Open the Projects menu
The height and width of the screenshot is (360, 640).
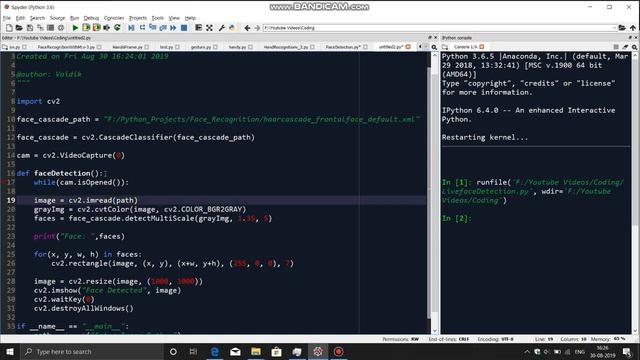tap(138, 18)
